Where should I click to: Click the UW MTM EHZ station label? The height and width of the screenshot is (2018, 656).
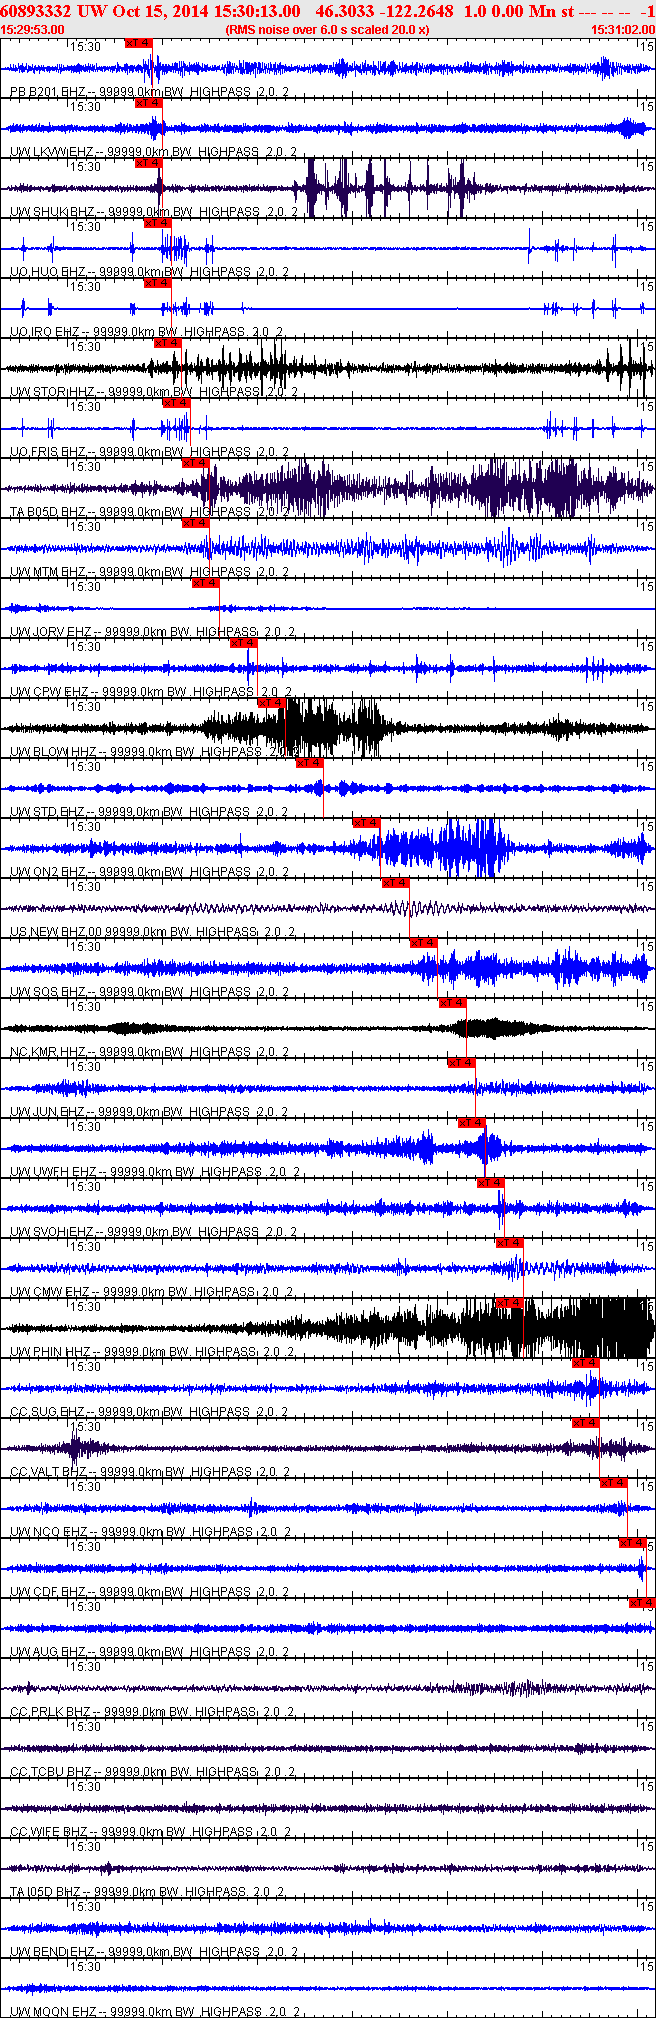[x=47, y=572]
